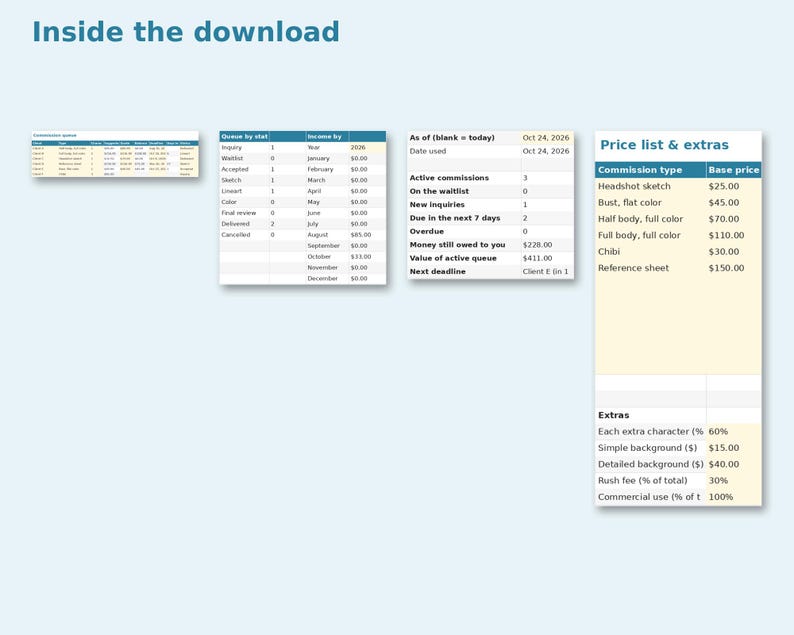
Task: Select 'Half body, full color' commission type
Action: coord(640,219)
